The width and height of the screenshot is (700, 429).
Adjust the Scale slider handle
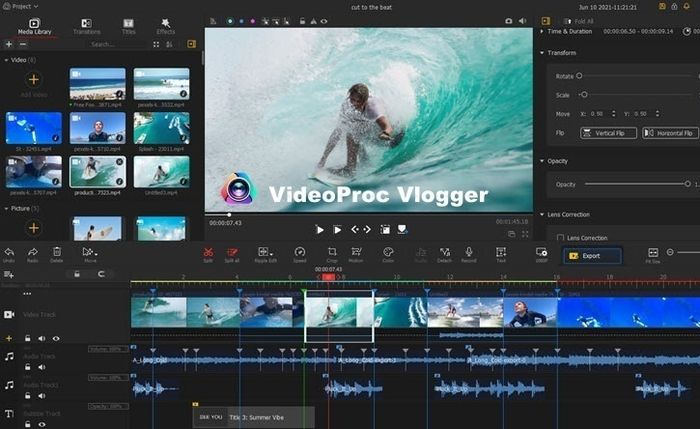tap(584, 95)
